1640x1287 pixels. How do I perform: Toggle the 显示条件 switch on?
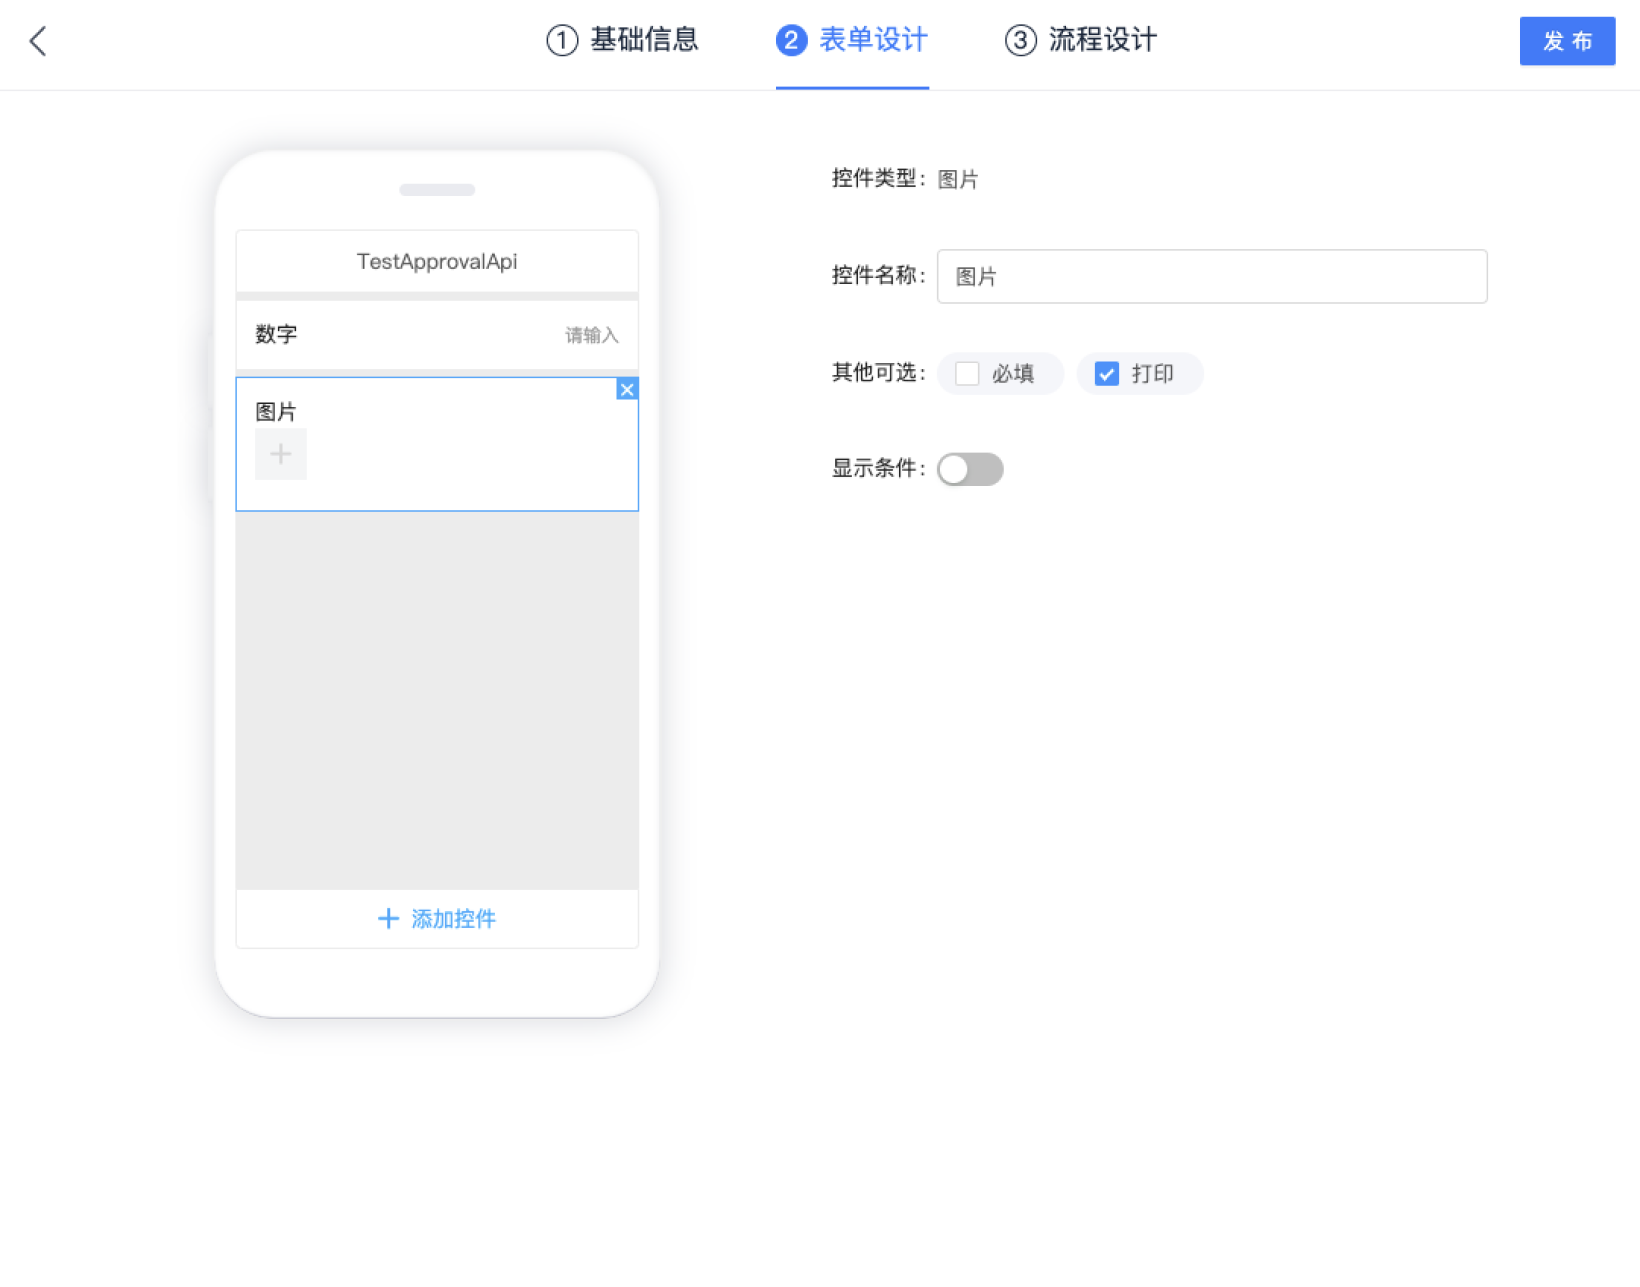[x=970, y=469]
